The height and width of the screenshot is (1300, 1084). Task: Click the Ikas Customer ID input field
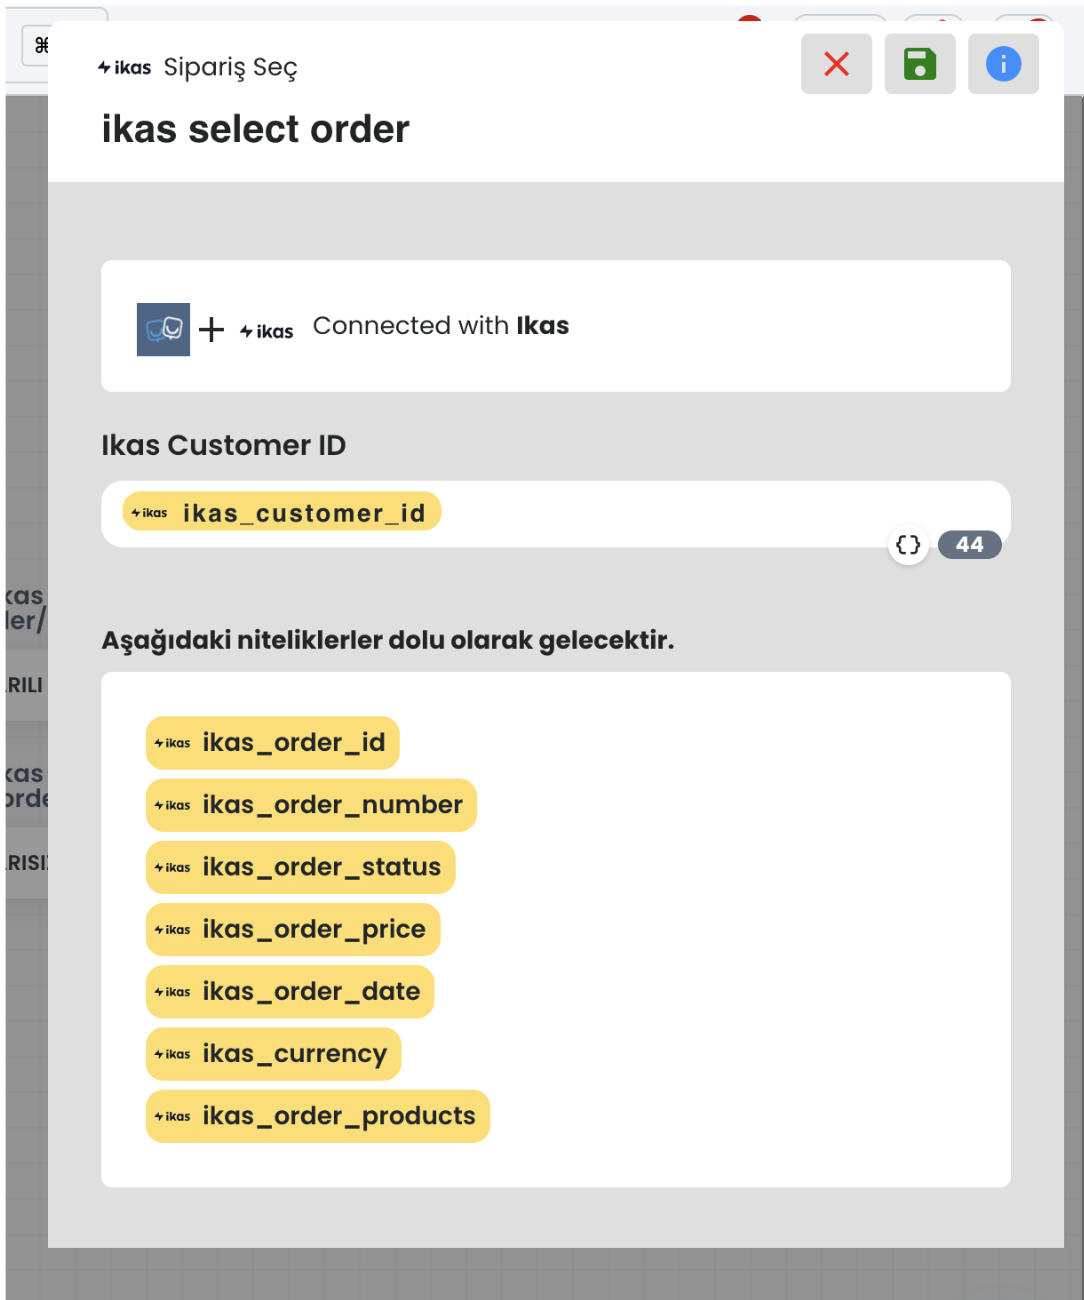555,514
